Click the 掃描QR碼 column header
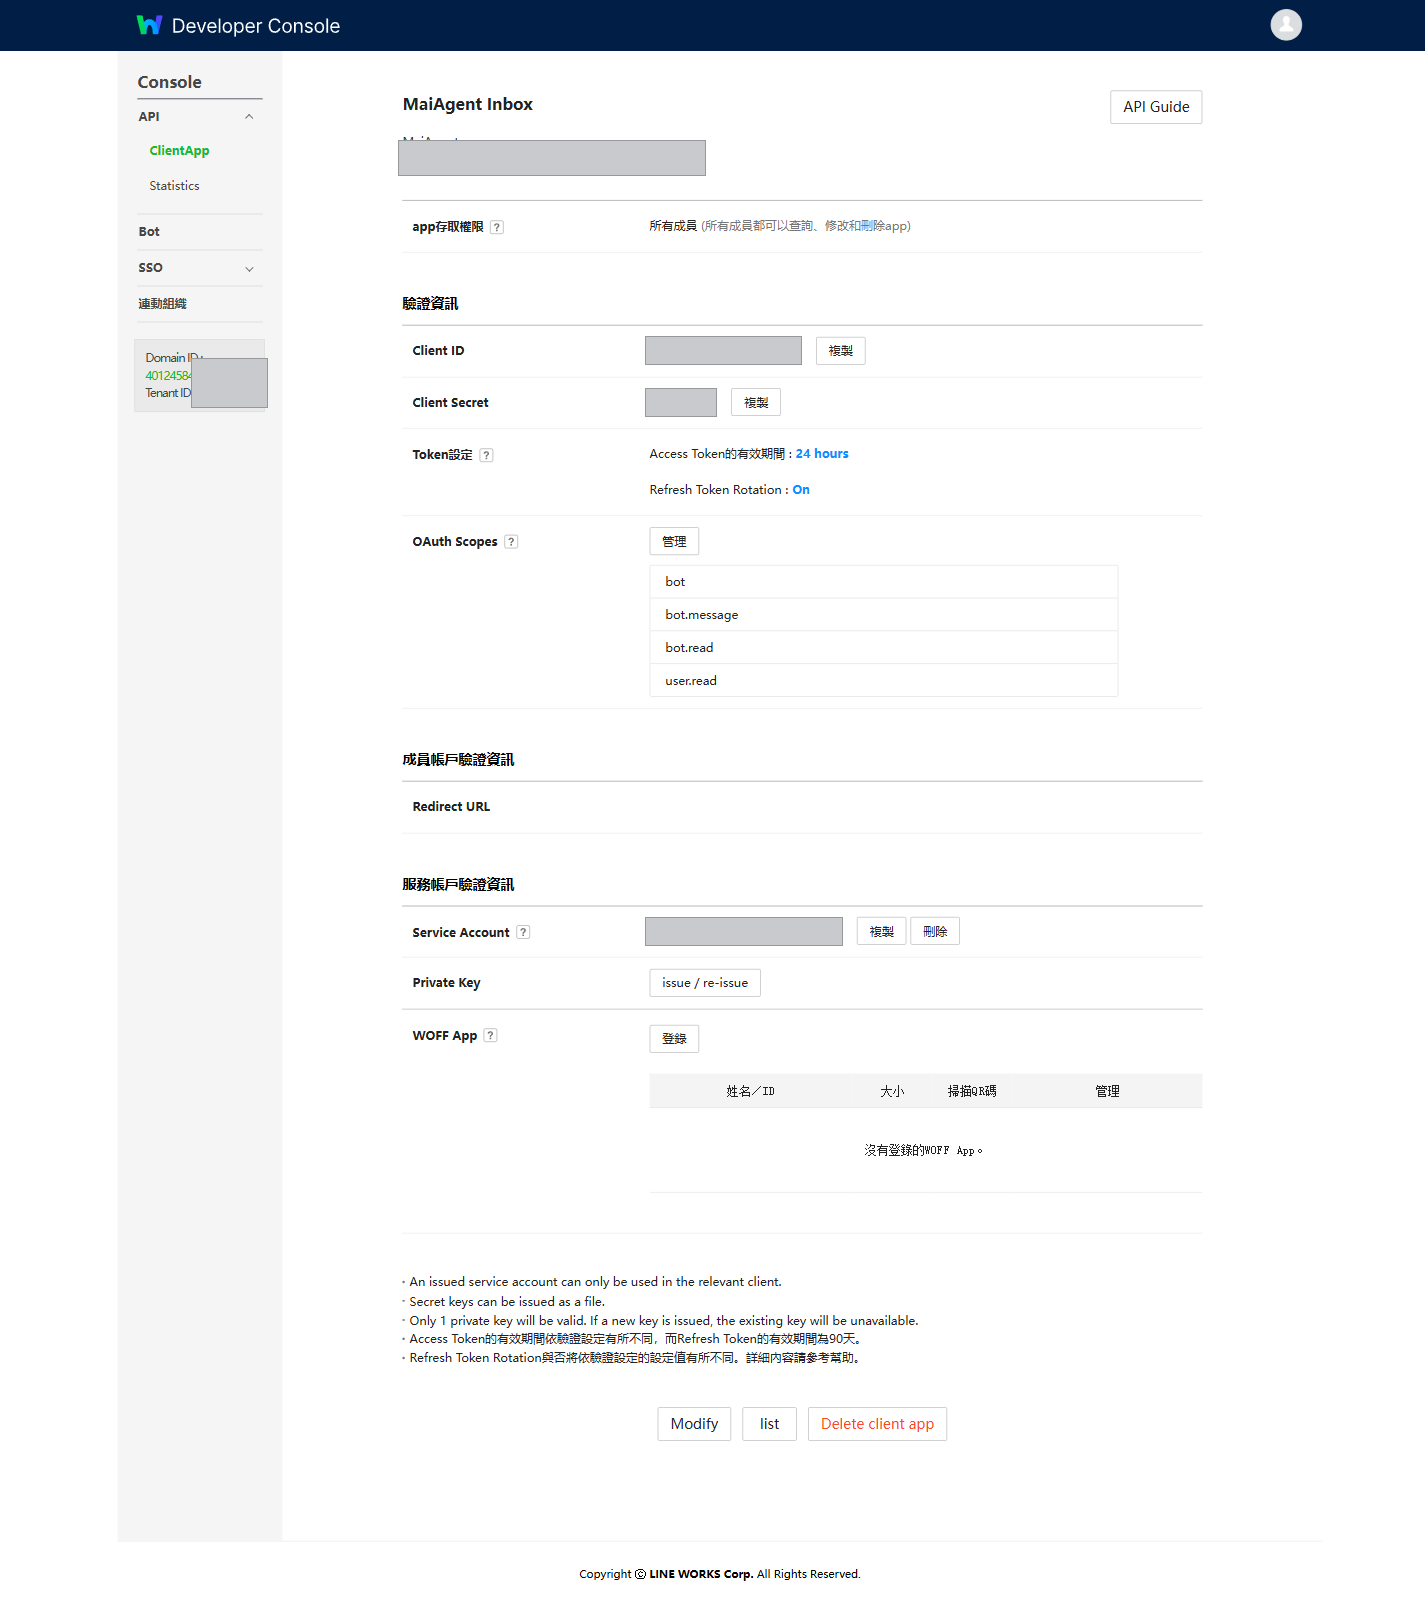Image resolution: width=1425 pixels, height=1616 pixels. [x=972, y=1092]
